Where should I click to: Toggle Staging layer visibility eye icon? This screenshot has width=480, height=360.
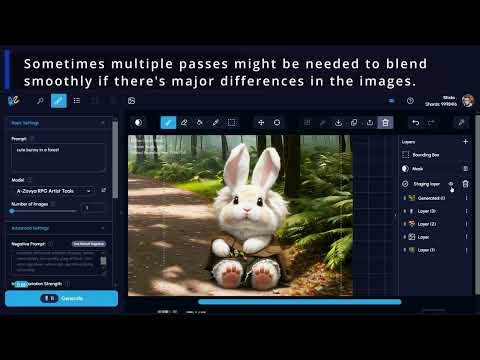point(451,184)
